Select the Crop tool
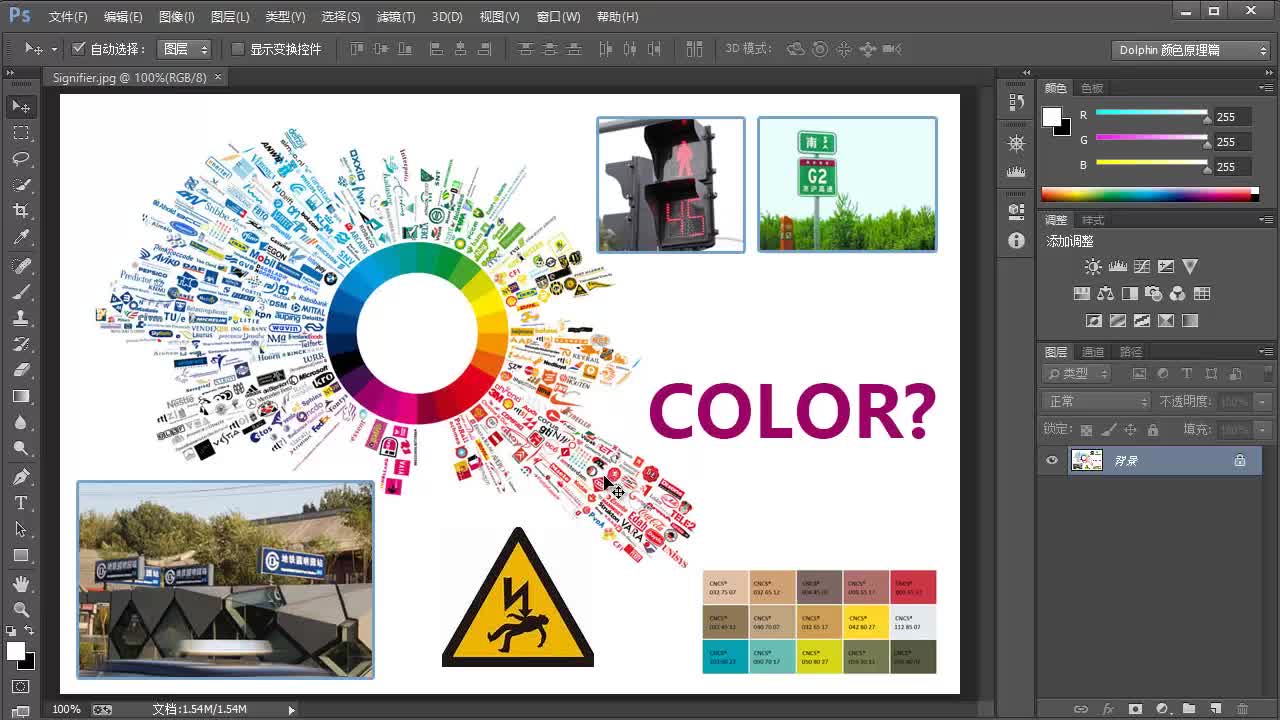This screenshot has width=1280, height=720. (21, 211)
